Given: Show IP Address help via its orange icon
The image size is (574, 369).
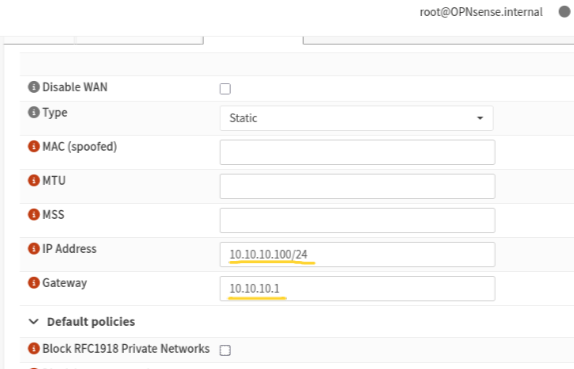Looking at the screenshot, I should (x=34, y=249).
